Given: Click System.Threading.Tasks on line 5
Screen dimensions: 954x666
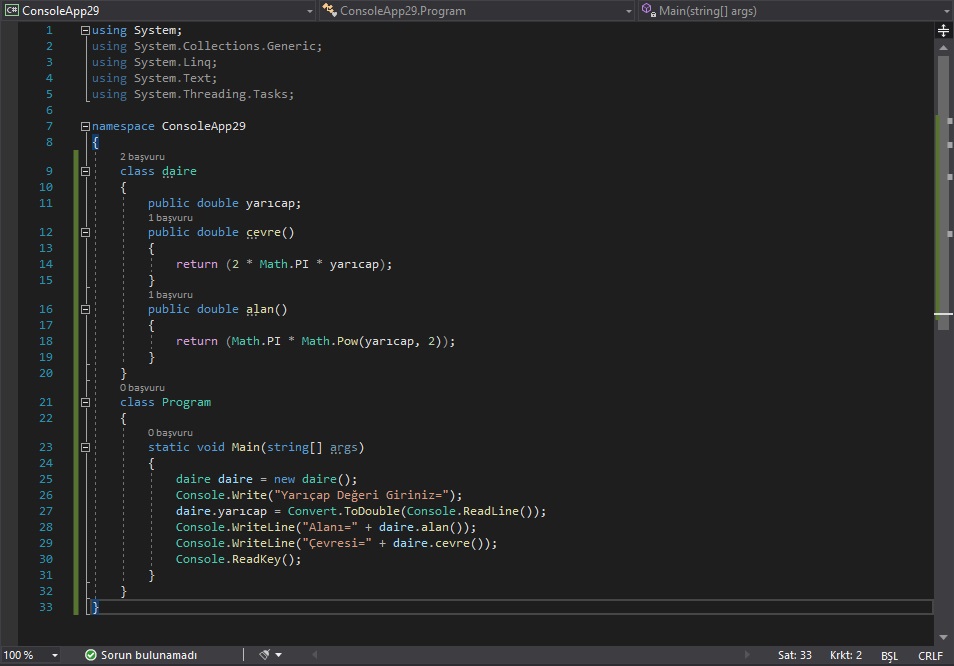Looking at the screenshot, I should (211, 94).
